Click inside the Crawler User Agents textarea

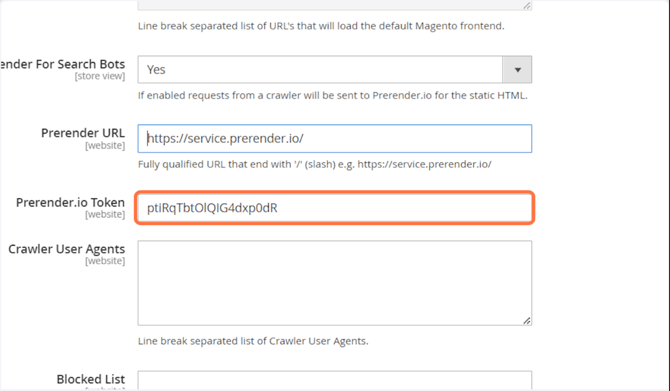pyautogui.click(x=335, y=283)
